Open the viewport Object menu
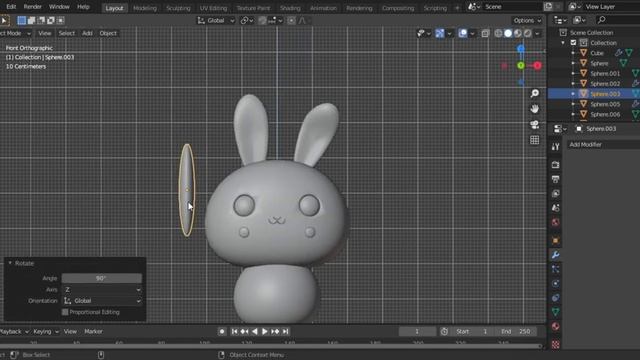The image size is (640, 360). click(x=108, y=33)
